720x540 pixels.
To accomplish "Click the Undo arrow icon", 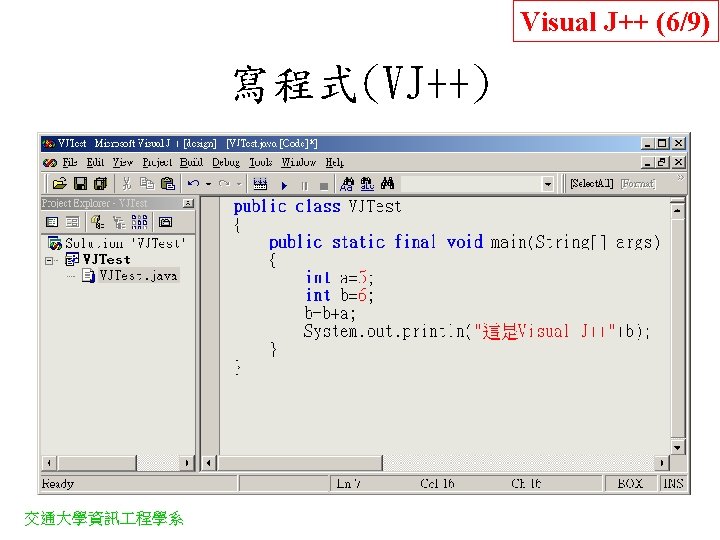I will 193,184.
